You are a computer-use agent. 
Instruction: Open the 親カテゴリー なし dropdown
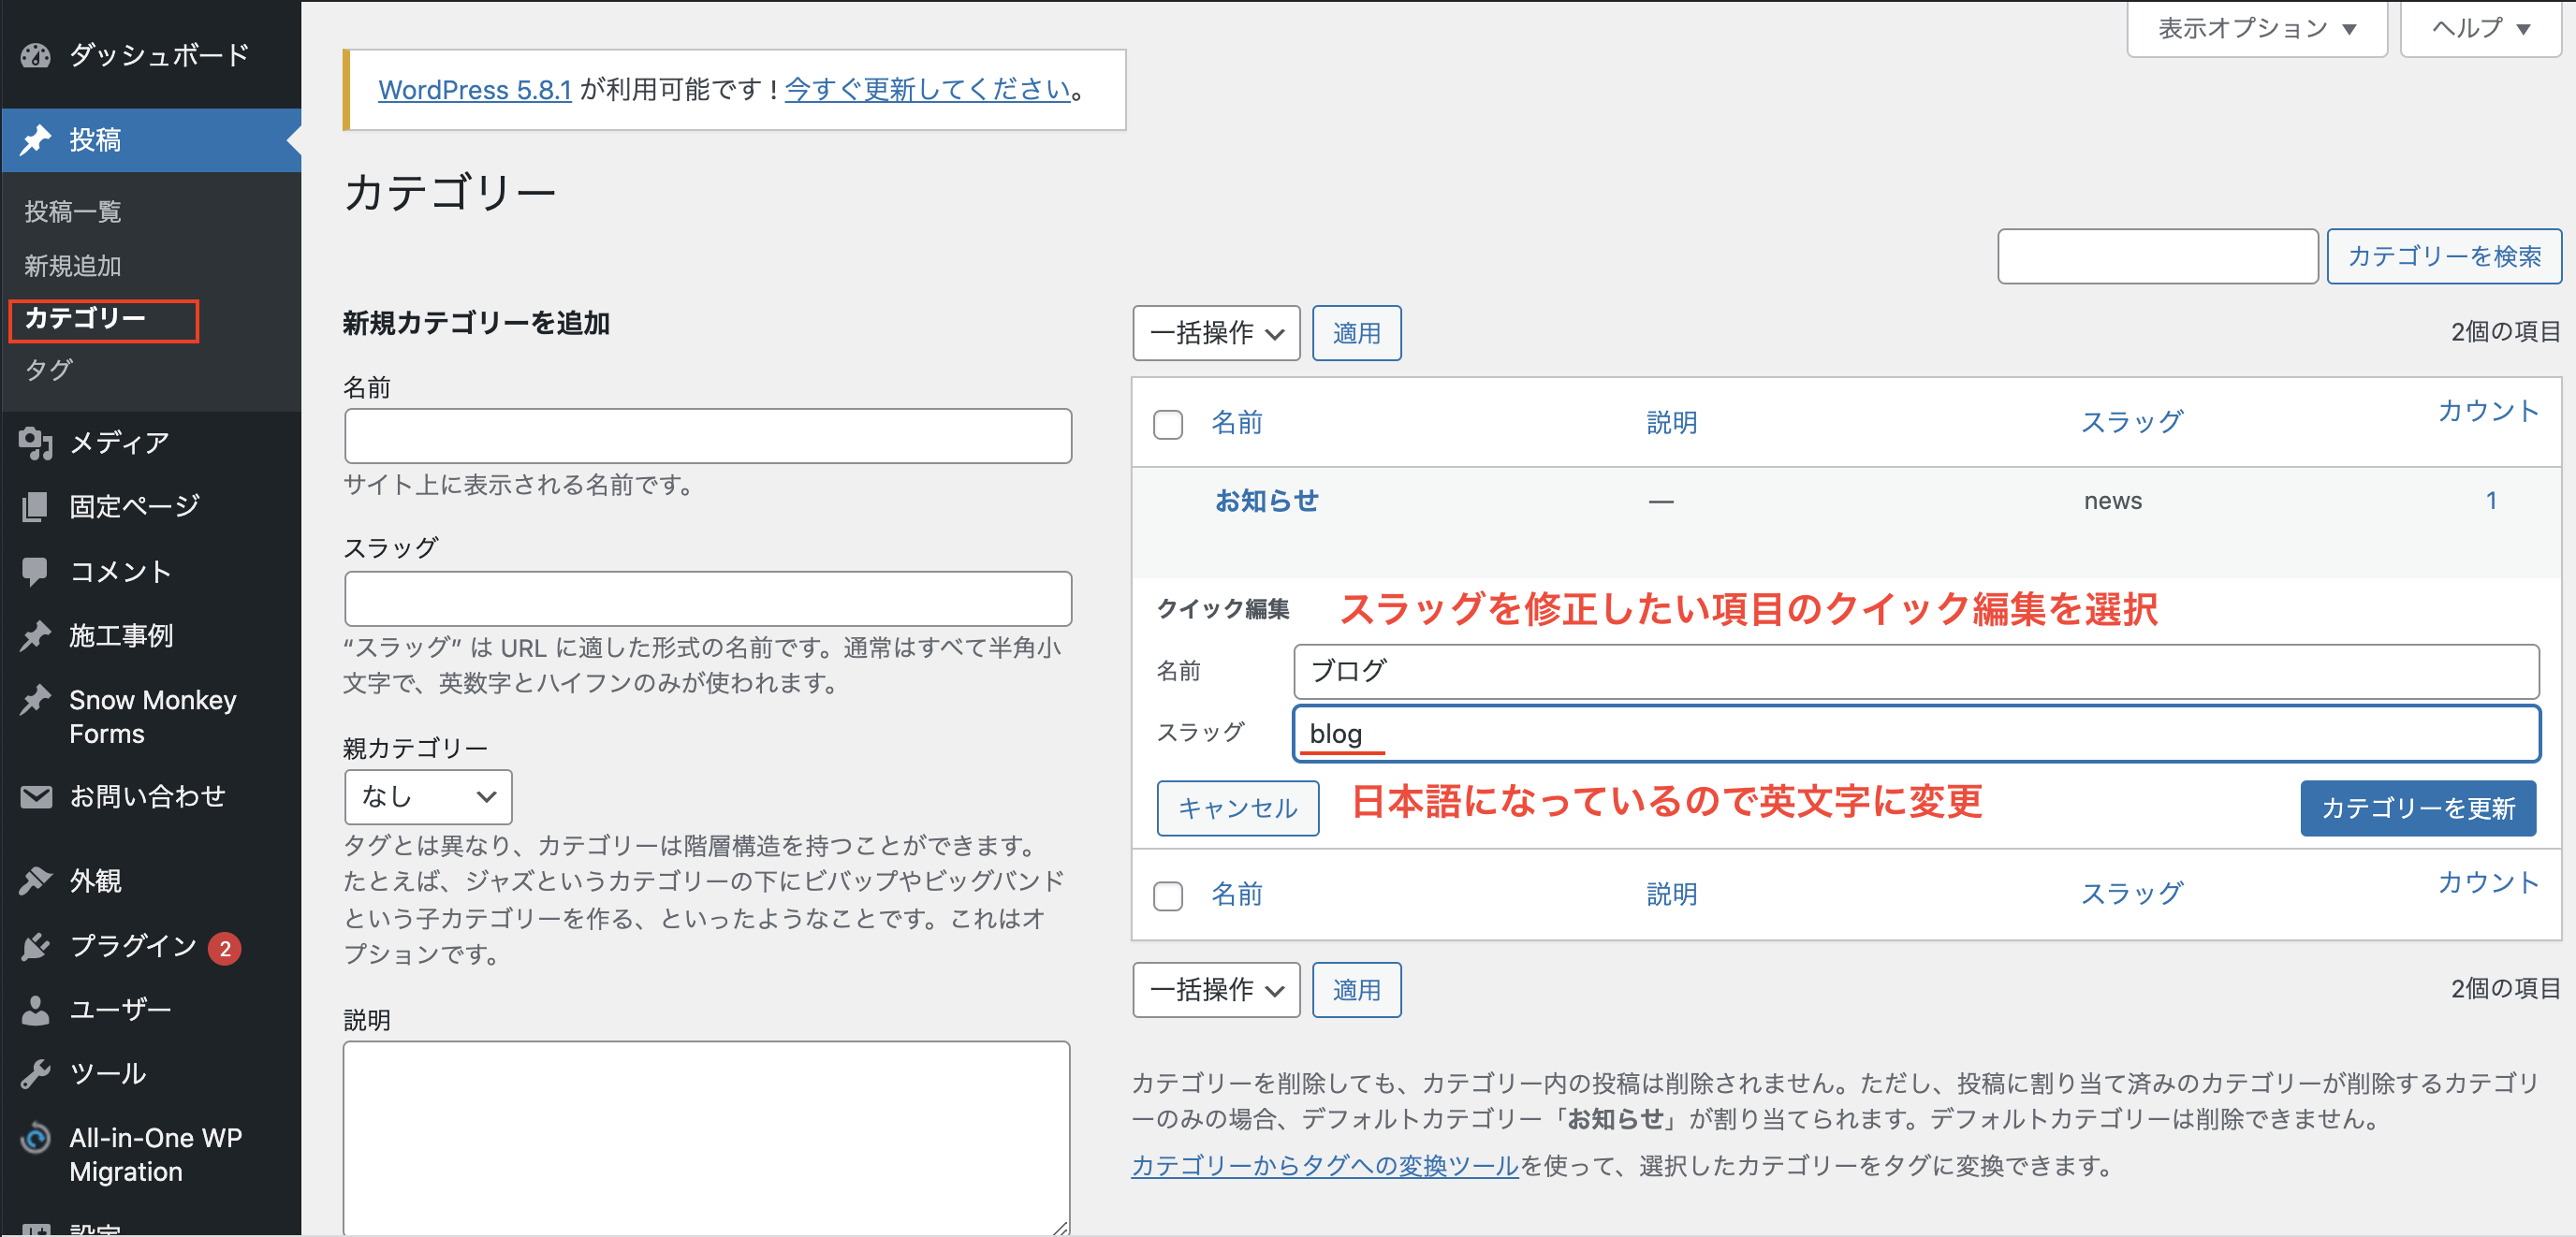coord(428,797)
